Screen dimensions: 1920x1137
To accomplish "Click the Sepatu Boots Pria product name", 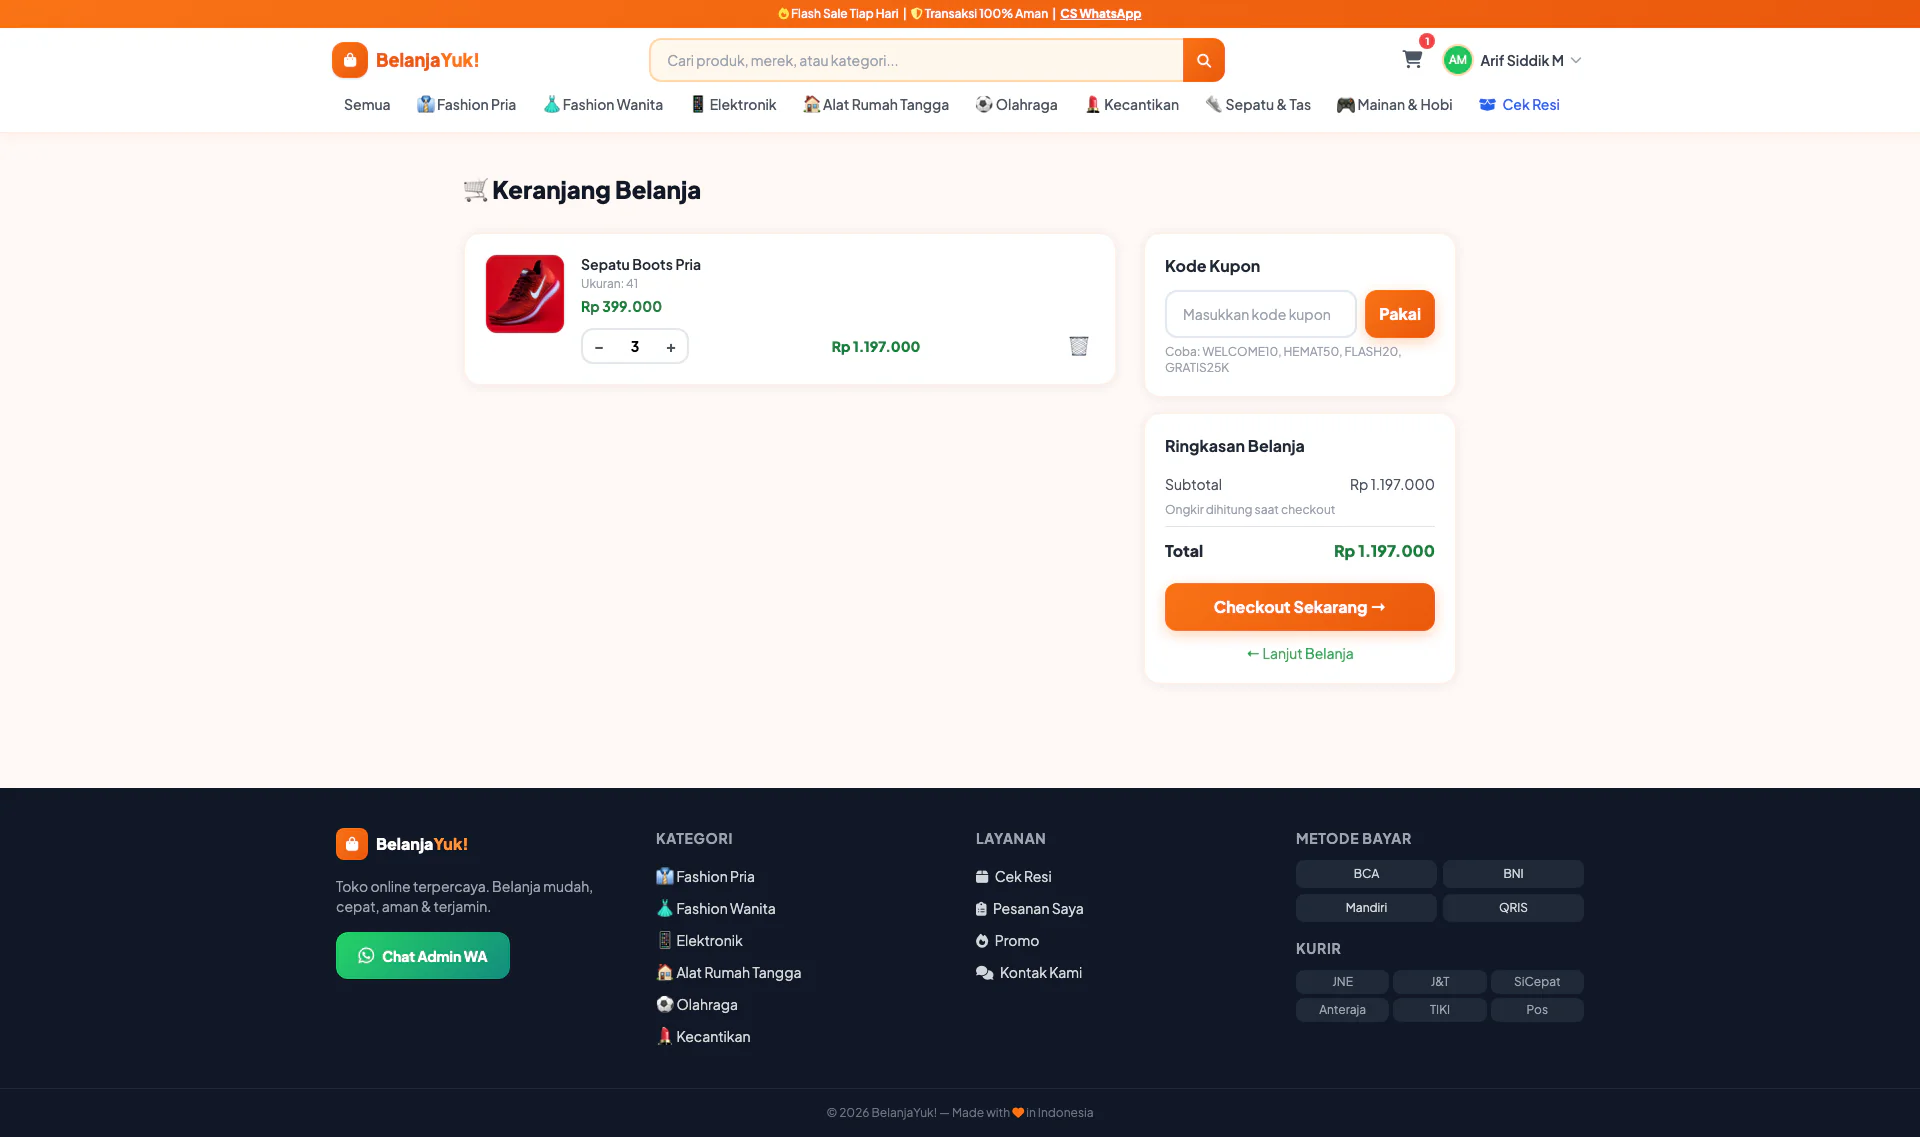I will coord(641,265).
